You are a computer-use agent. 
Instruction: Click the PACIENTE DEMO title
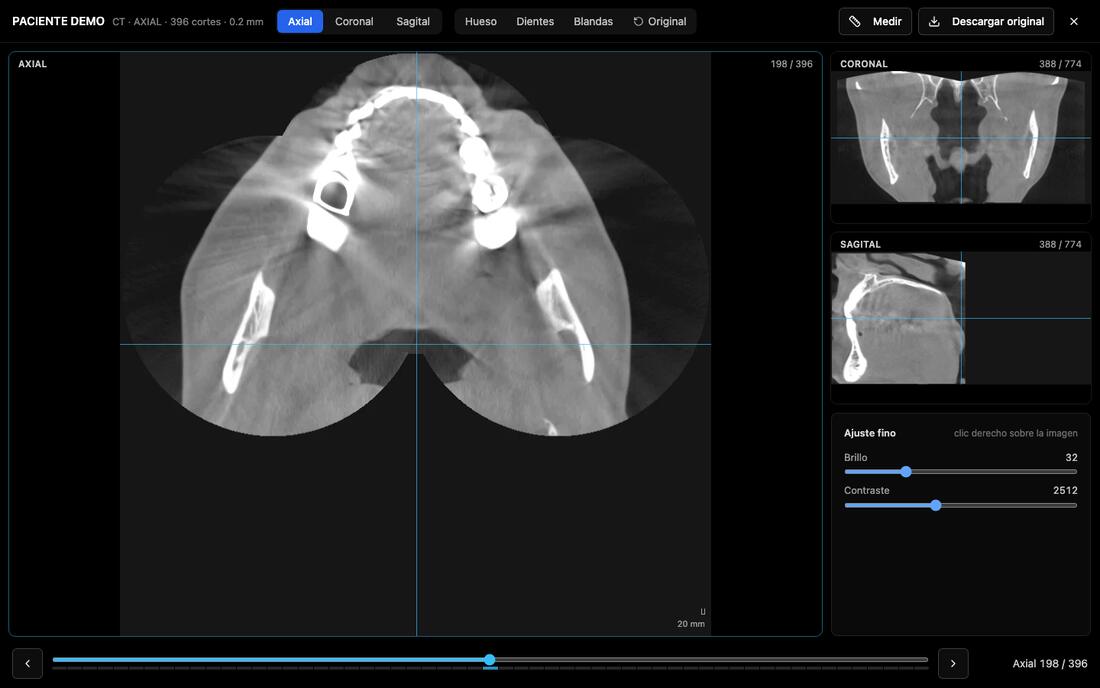click(58, 22)
